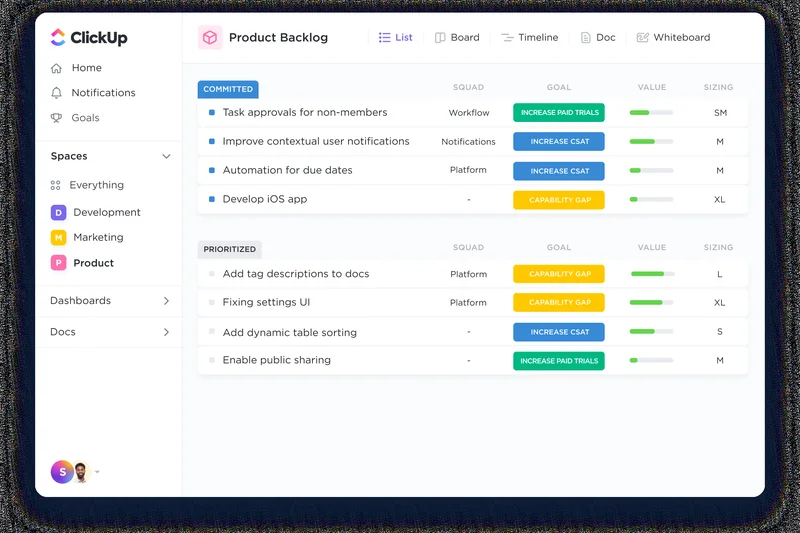This screenshot has height=533, width=800.
Task: Expand the Dashboards section
Action: coord(166,301)
